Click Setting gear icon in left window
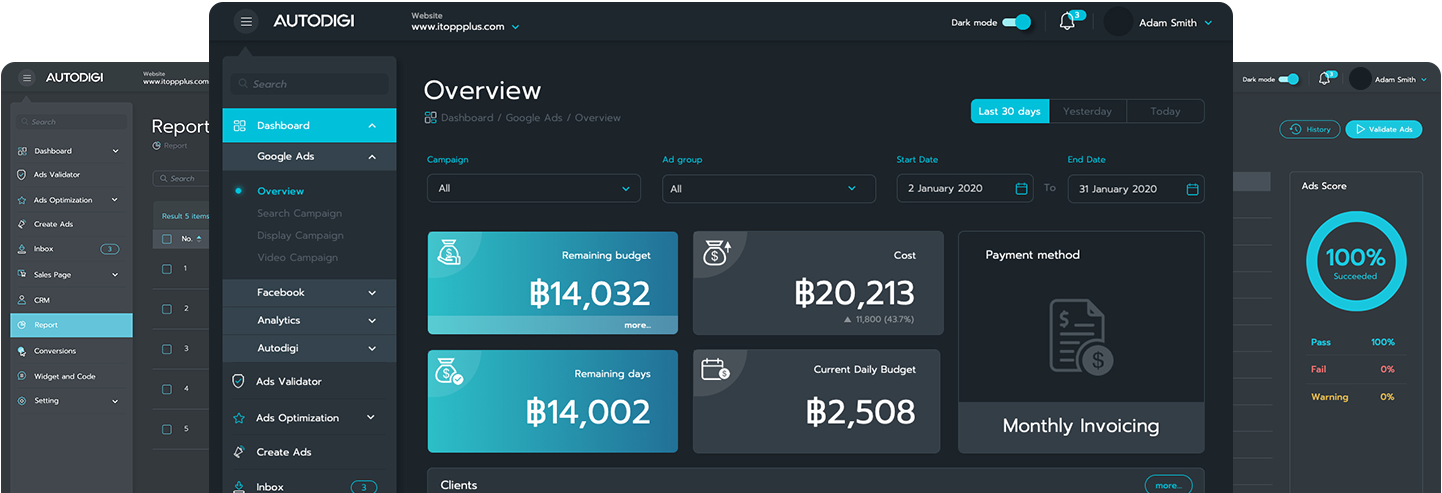The image size is (1442, 493). pos(22,401)
